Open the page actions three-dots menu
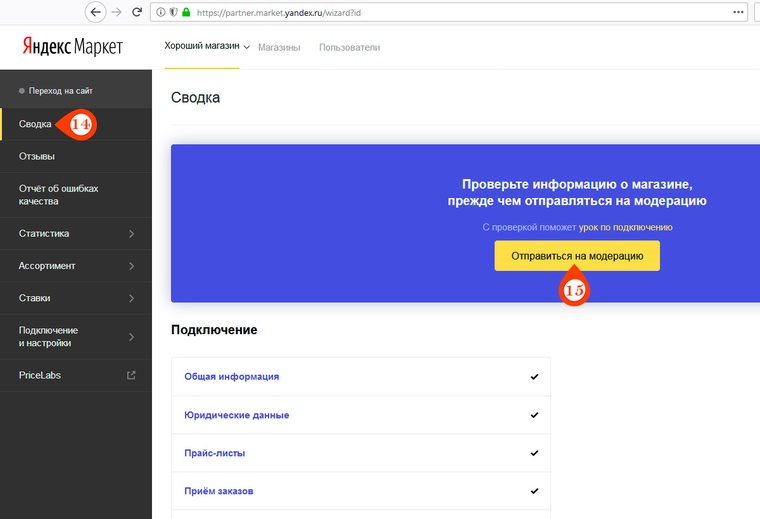This screenshot has height=519, width=760. [738, 13]
